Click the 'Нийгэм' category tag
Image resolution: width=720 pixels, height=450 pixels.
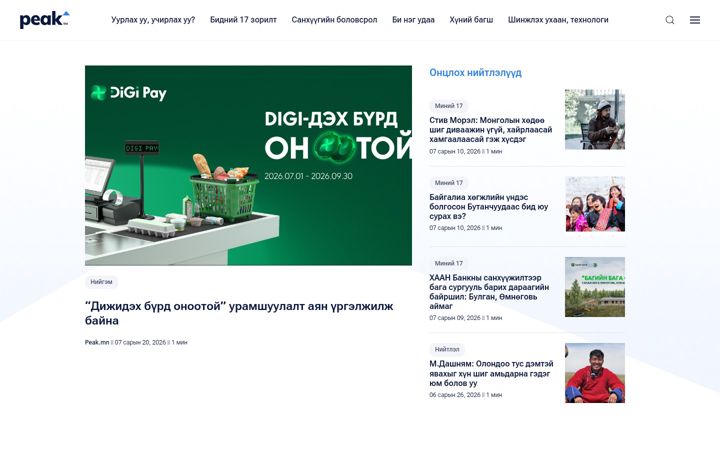click(101, 282)
